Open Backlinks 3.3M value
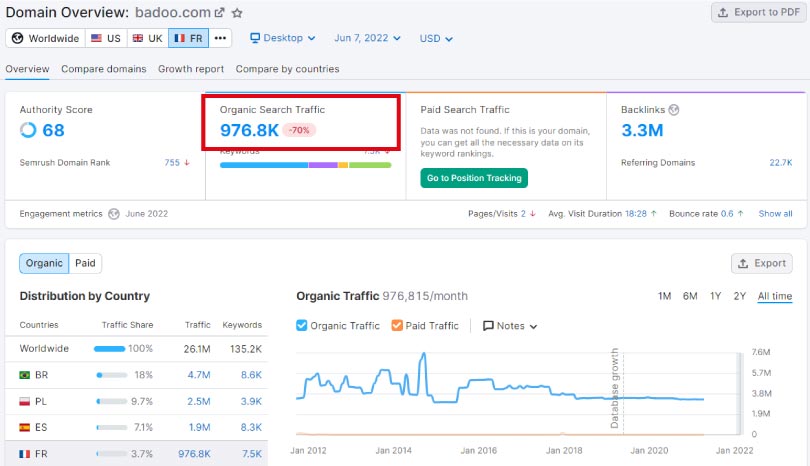This screenshot has height=466, width=810. 642,130
